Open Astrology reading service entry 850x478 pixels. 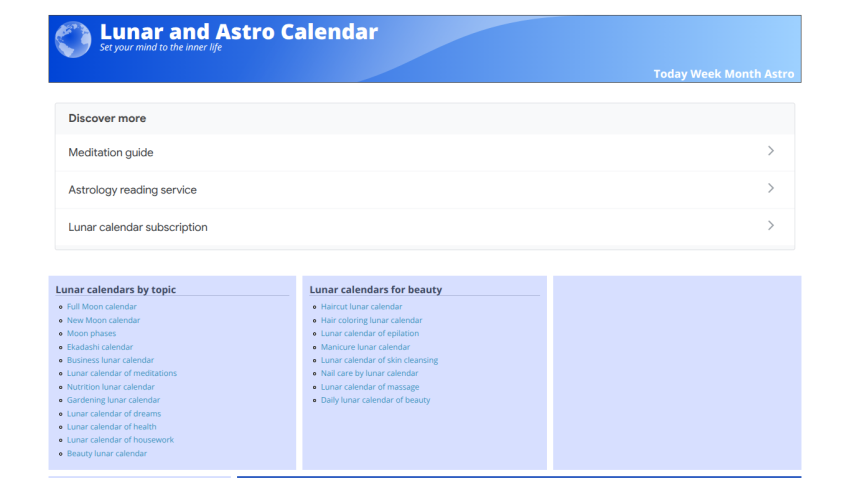pyautogui.click(x=425, y=190)
